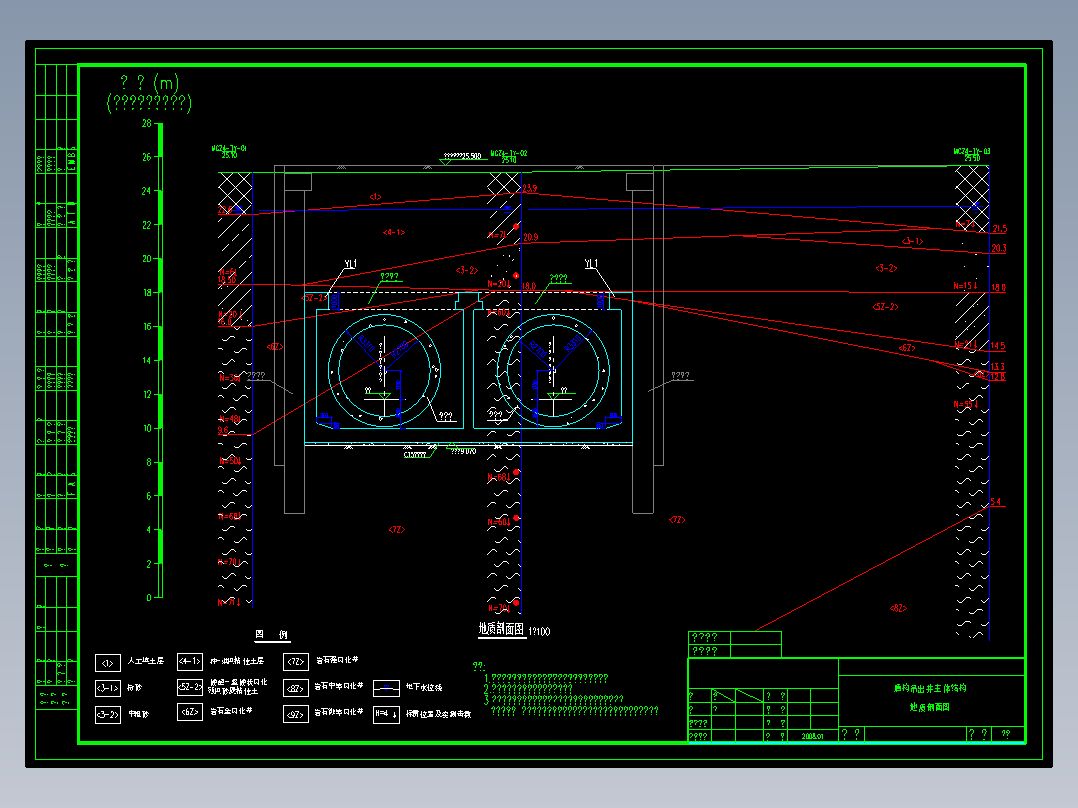
Task: Select borehole label MCZ4-JY-01
Action: [229, 148]
